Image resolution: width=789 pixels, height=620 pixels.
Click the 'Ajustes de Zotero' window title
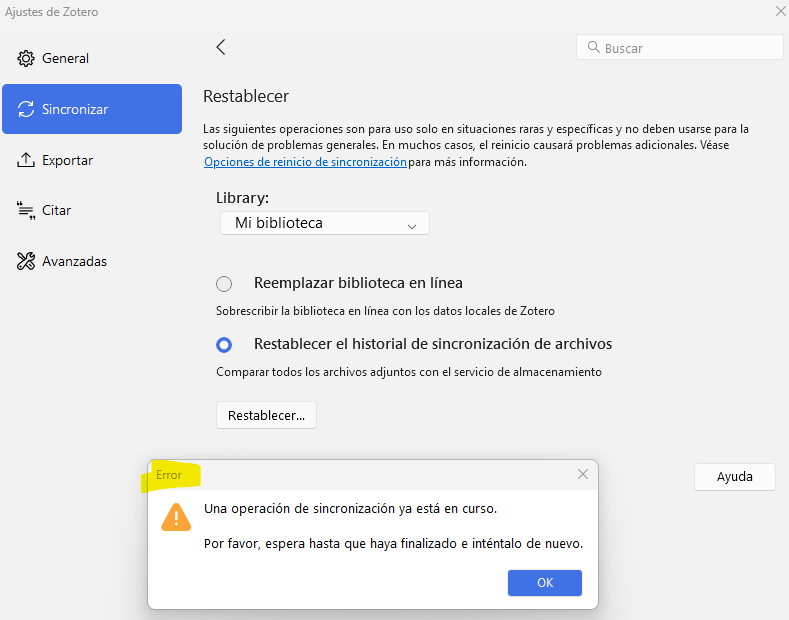point(51,12)
